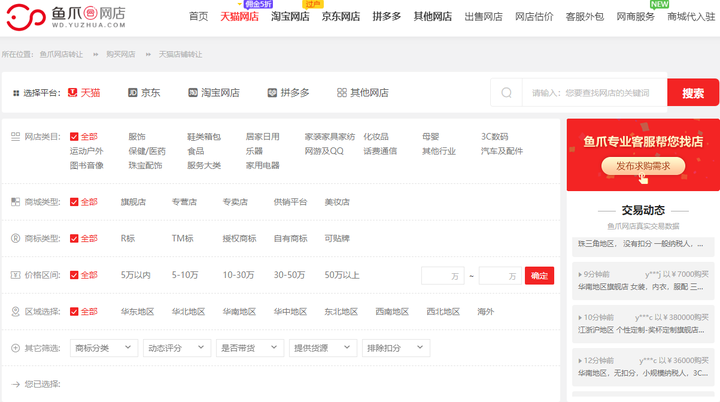Open the 排除扣分 dropdown
This screenshot has height=402, width=720.
pos(396,348)
